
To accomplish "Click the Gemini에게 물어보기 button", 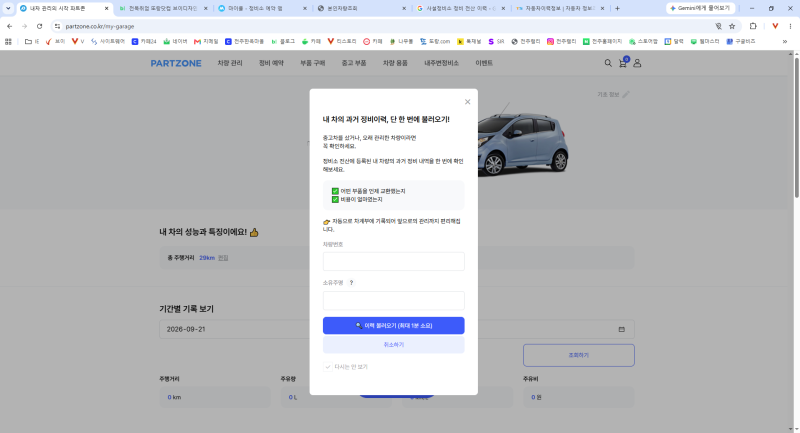I will point(699,8).
